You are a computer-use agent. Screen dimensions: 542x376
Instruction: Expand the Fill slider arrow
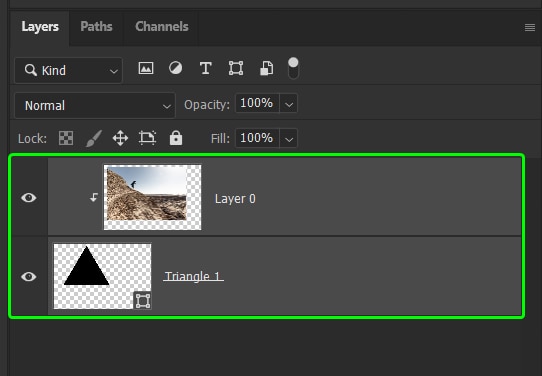pos(289,139)
